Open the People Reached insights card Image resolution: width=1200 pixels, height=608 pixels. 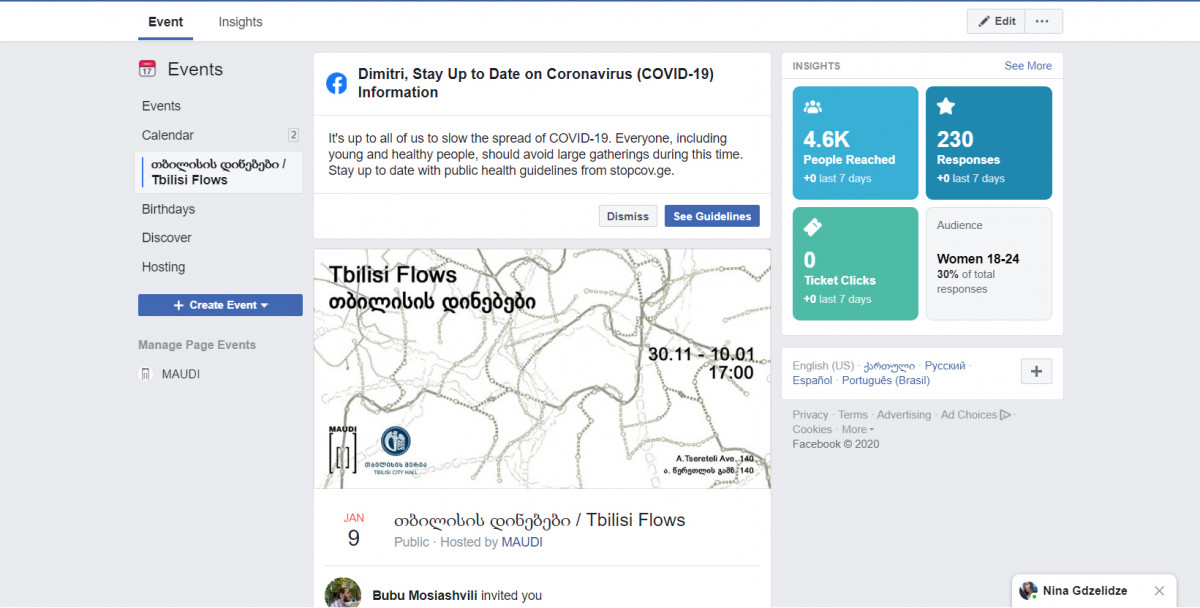(x=855, y=142)
